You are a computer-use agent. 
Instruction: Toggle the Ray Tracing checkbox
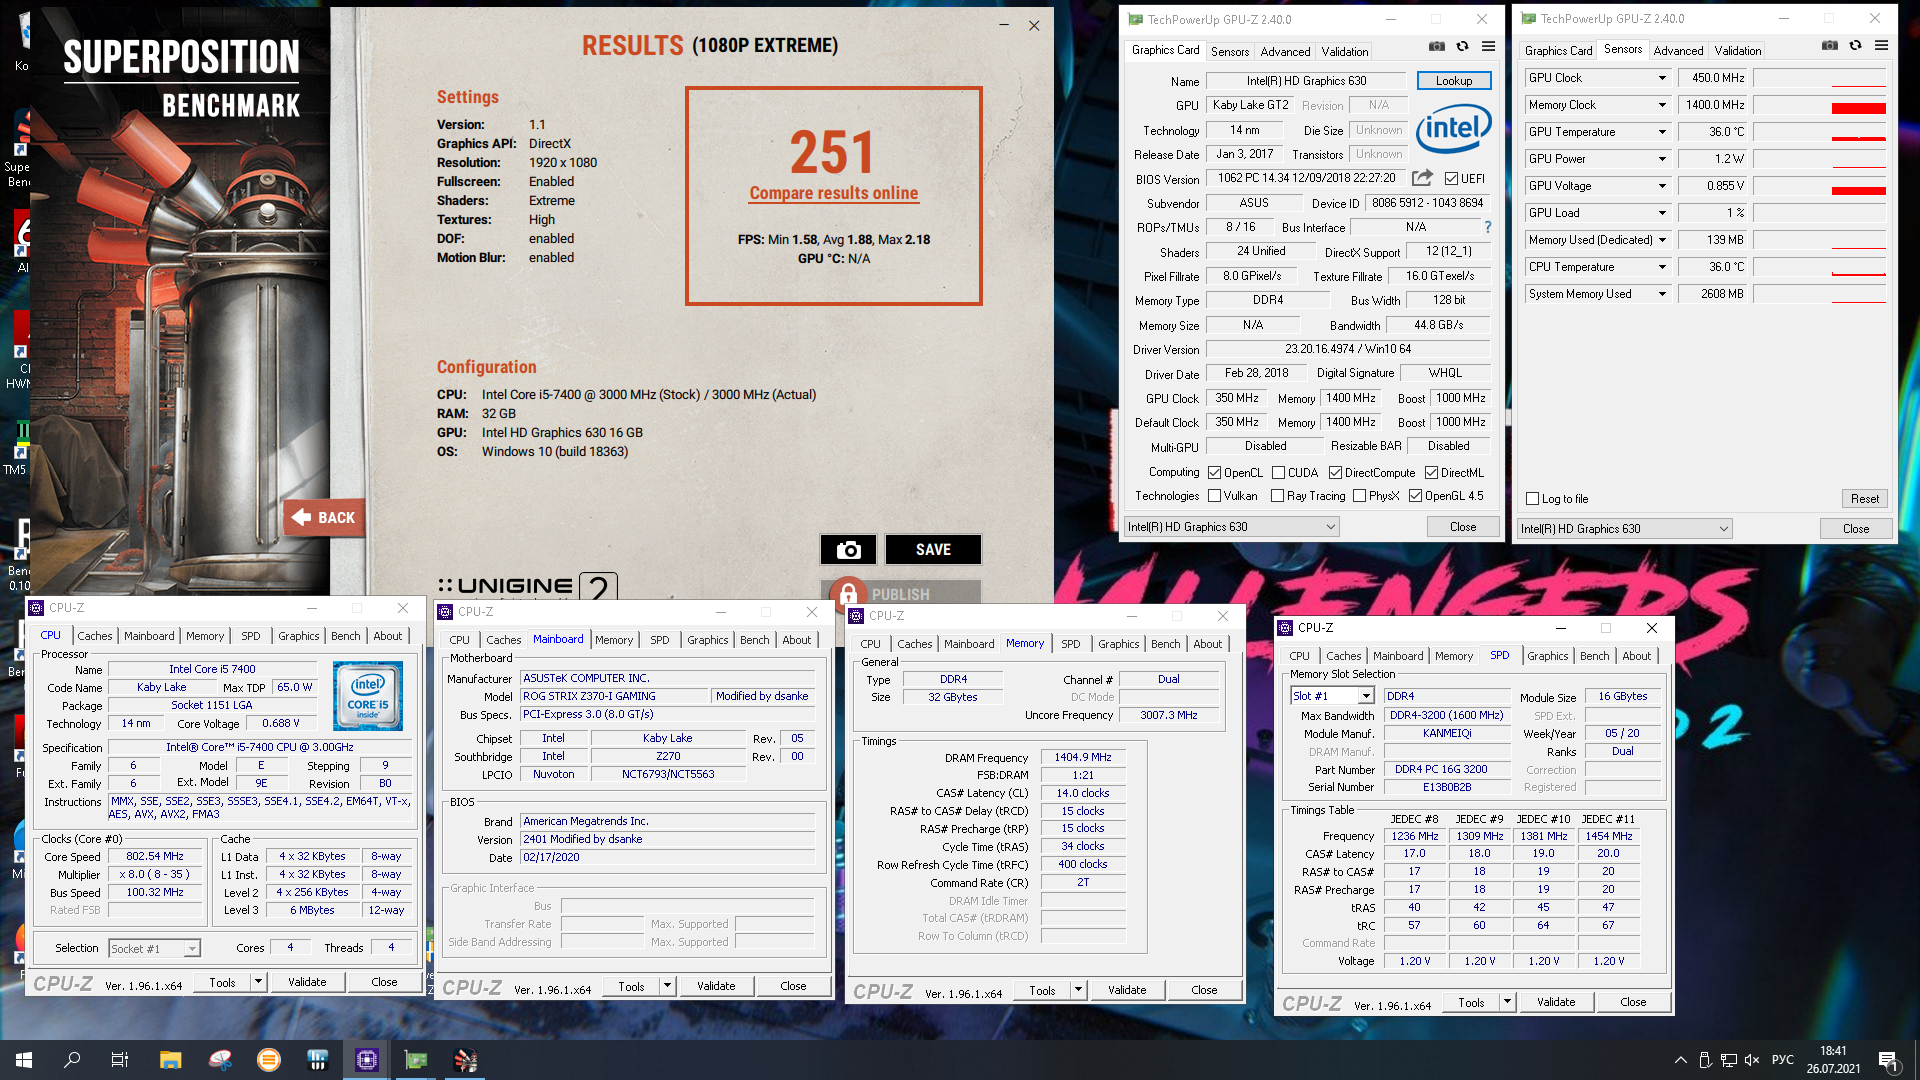pos(1277,496)
